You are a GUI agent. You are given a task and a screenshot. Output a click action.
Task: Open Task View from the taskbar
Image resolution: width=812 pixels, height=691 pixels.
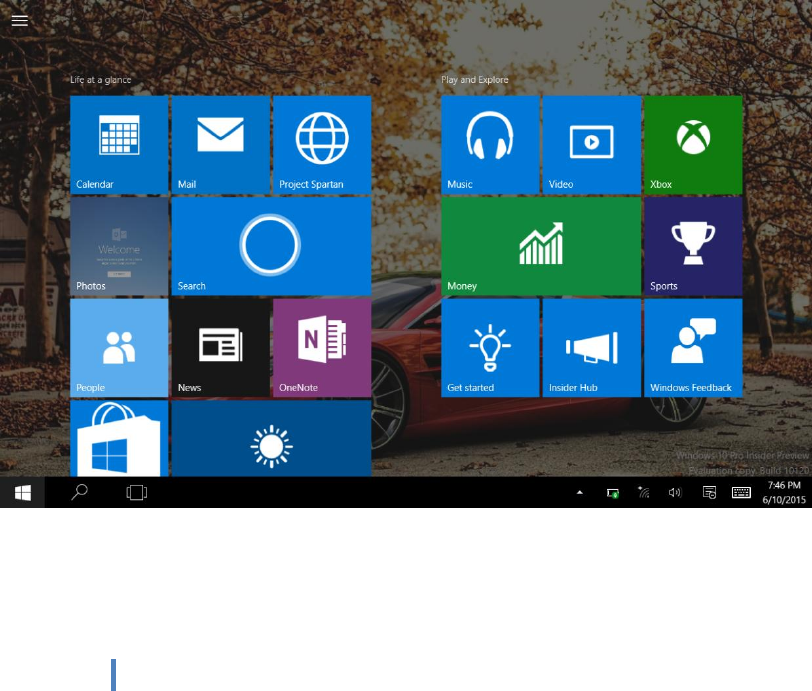pyautogui.click(x=137, y=492)
